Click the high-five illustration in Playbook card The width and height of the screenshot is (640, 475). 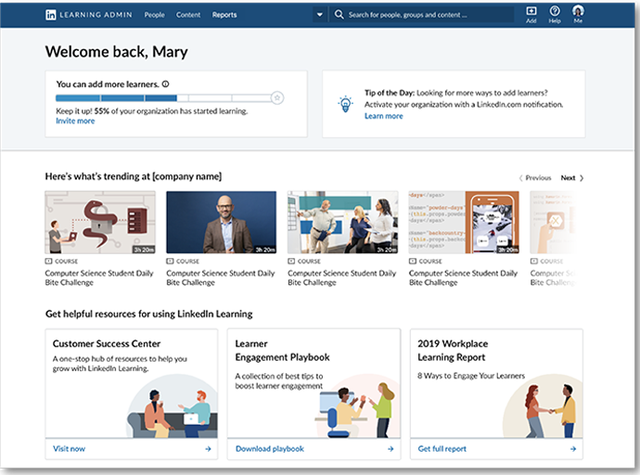[358, 407]
